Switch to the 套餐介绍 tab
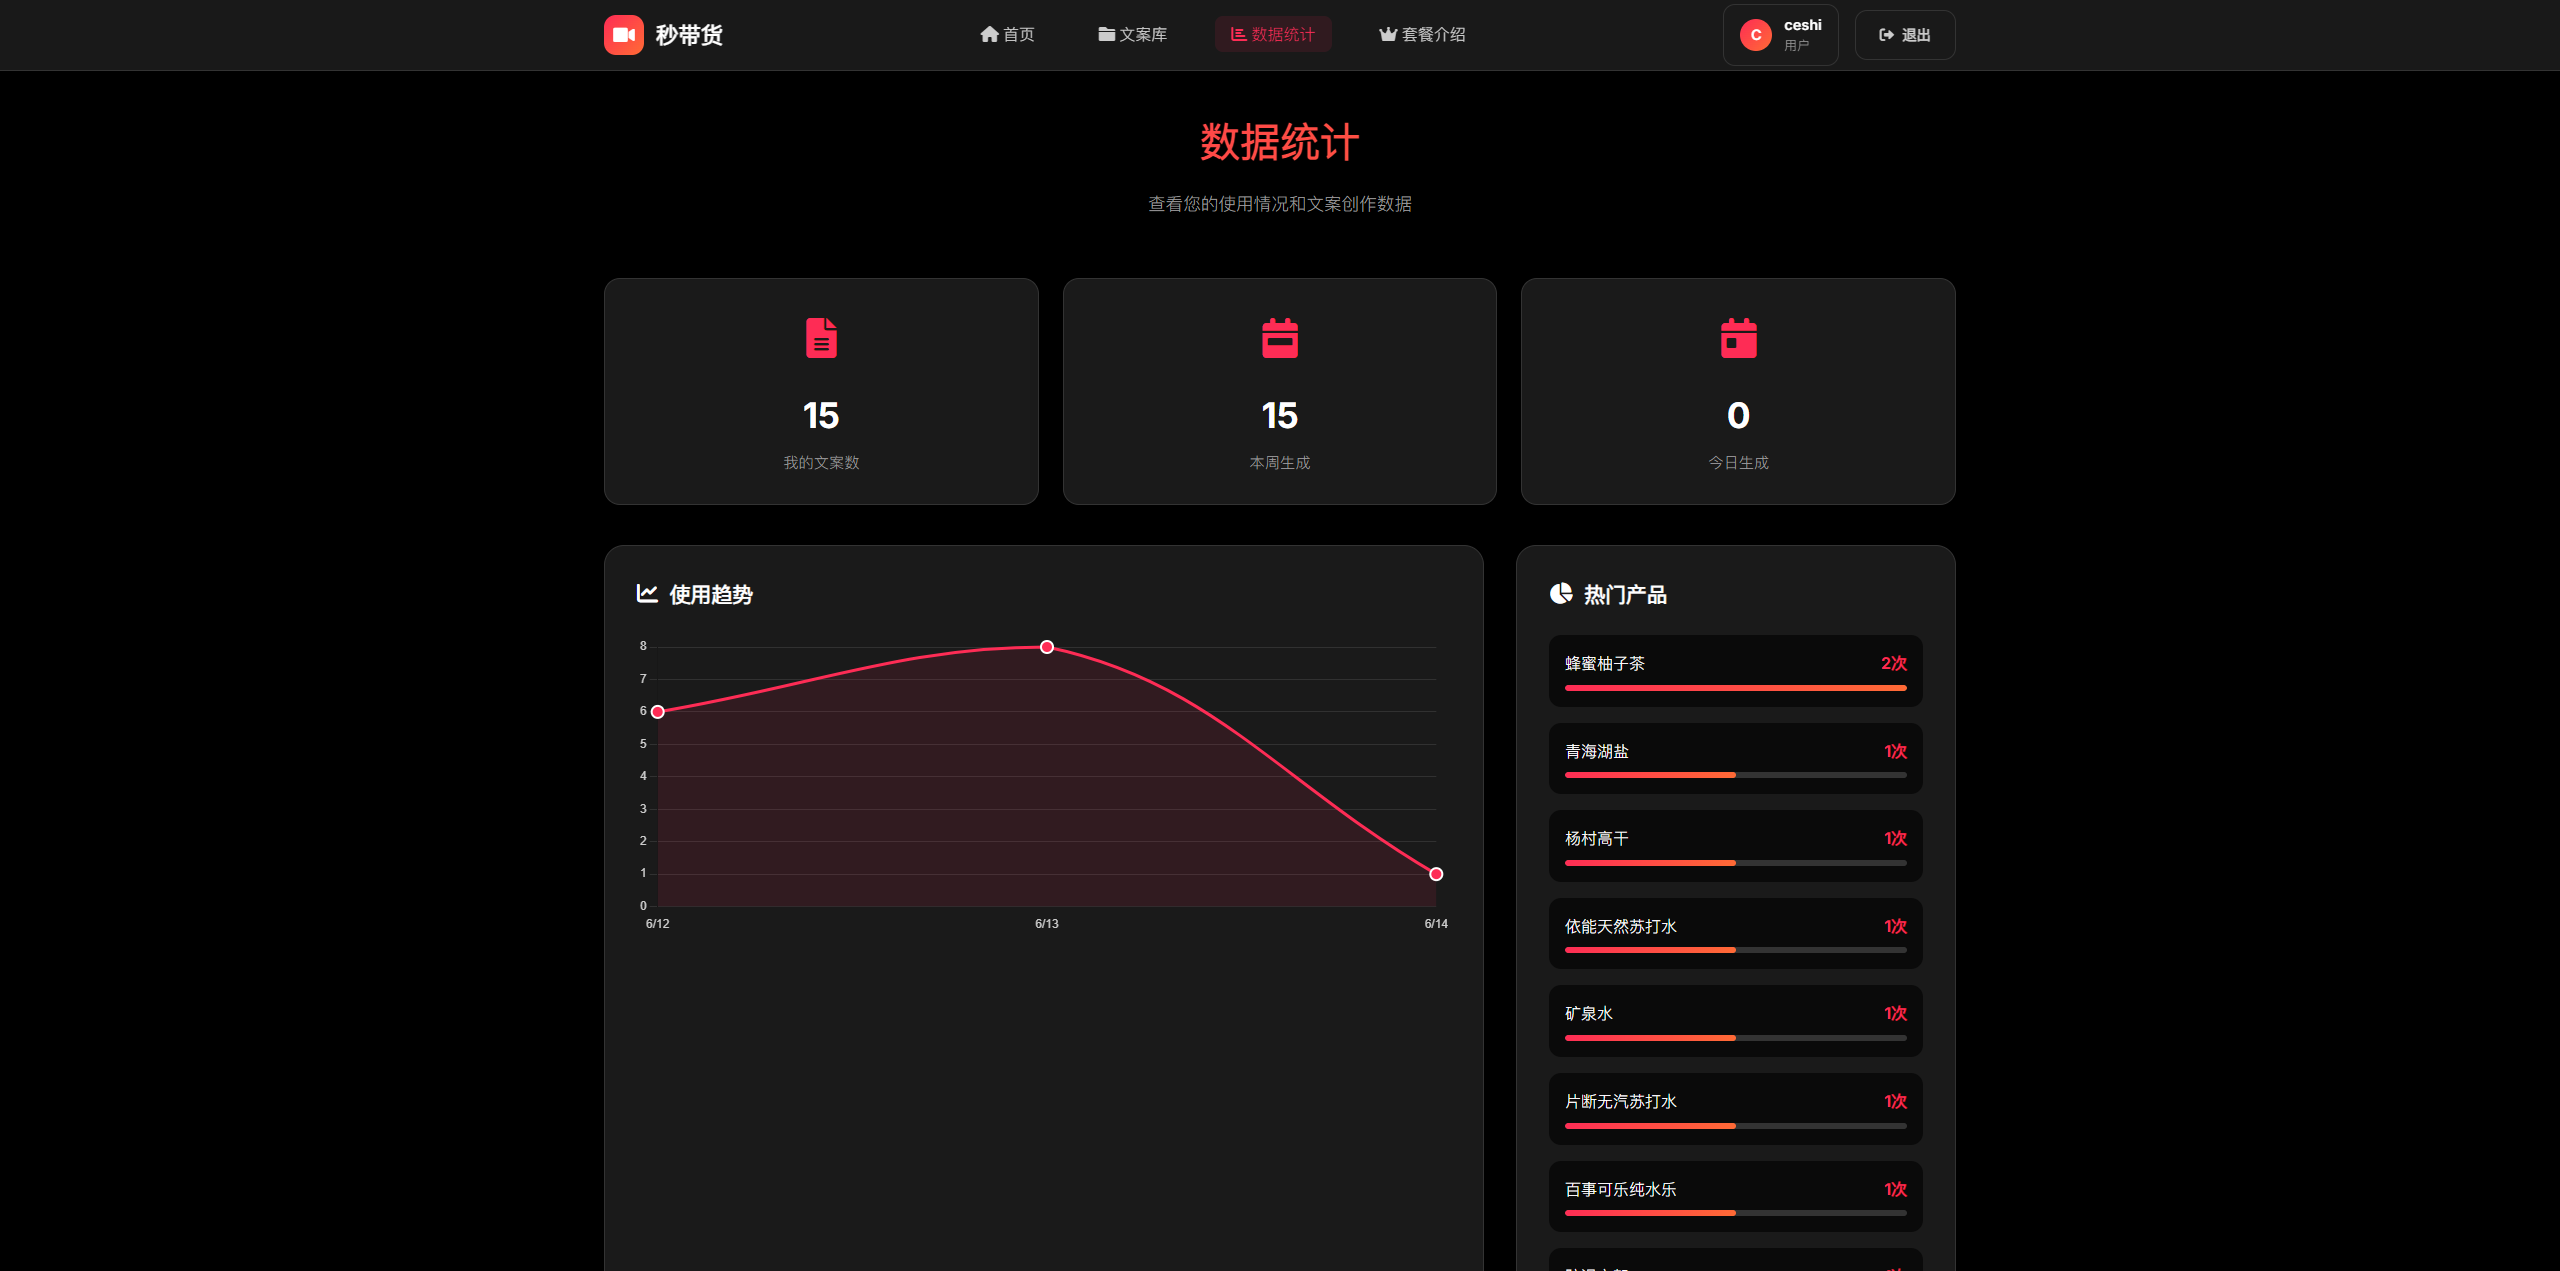This screenshot has width=2560, height=1271. click(x=1422, y=35)
